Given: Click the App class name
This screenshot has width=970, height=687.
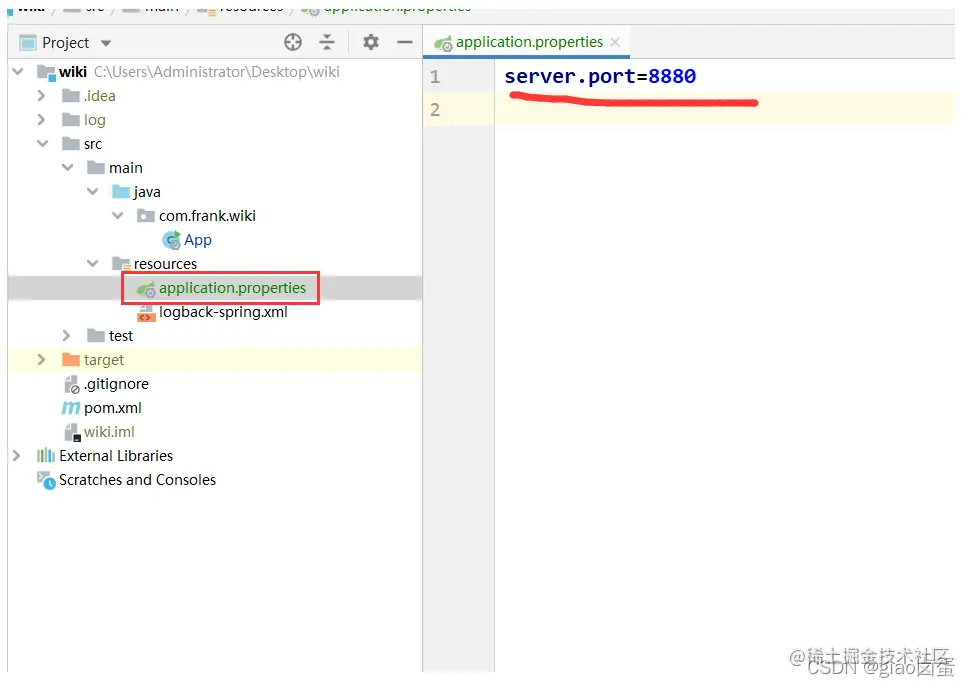Looking at the screenshot, I should (198, 240).
